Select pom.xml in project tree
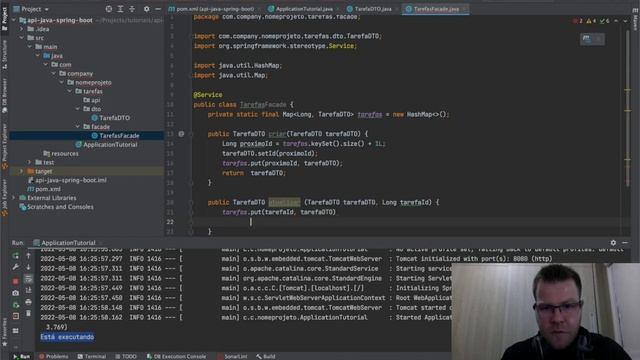The height and width of the screenshot is (360, 640). click(44, 189)
